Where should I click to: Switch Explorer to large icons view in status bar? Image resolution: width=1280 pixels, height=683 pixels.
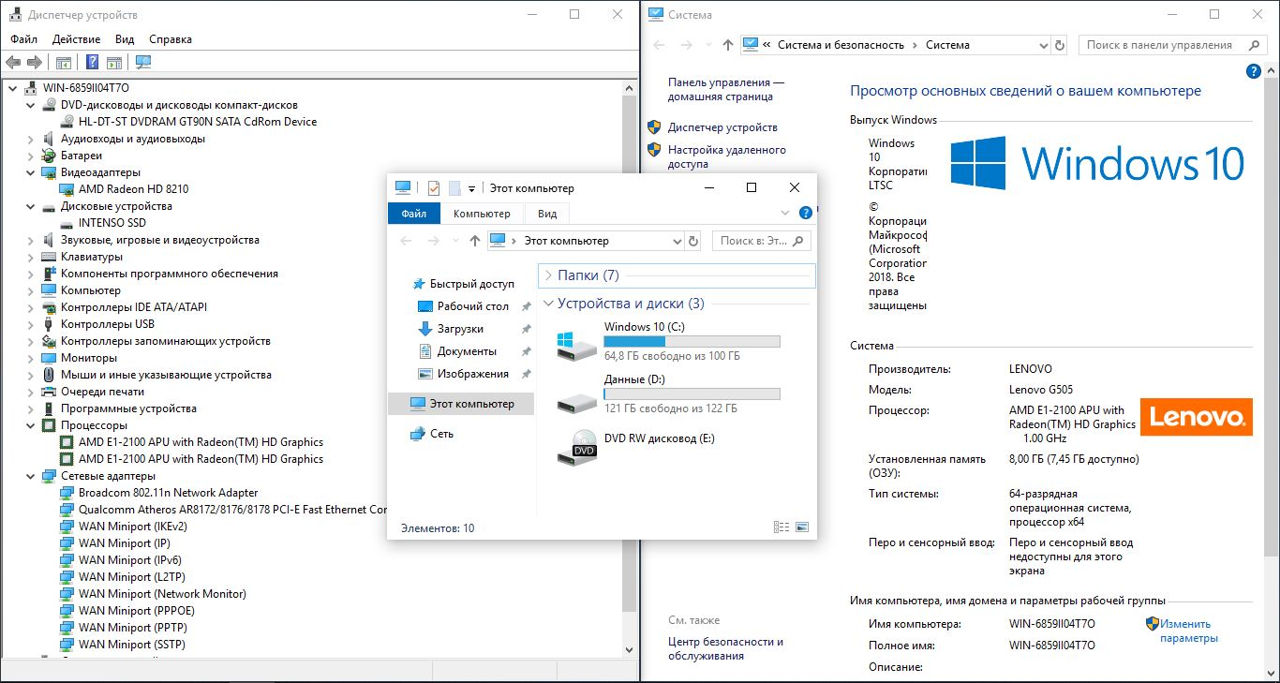pyautogui.click(x=801, y=527)
